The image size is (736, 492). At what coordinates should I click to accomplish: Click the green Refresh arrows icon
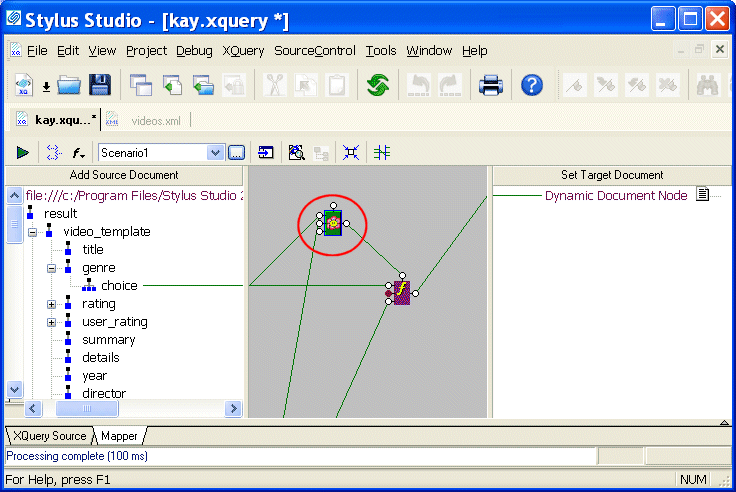click(377, 86)
